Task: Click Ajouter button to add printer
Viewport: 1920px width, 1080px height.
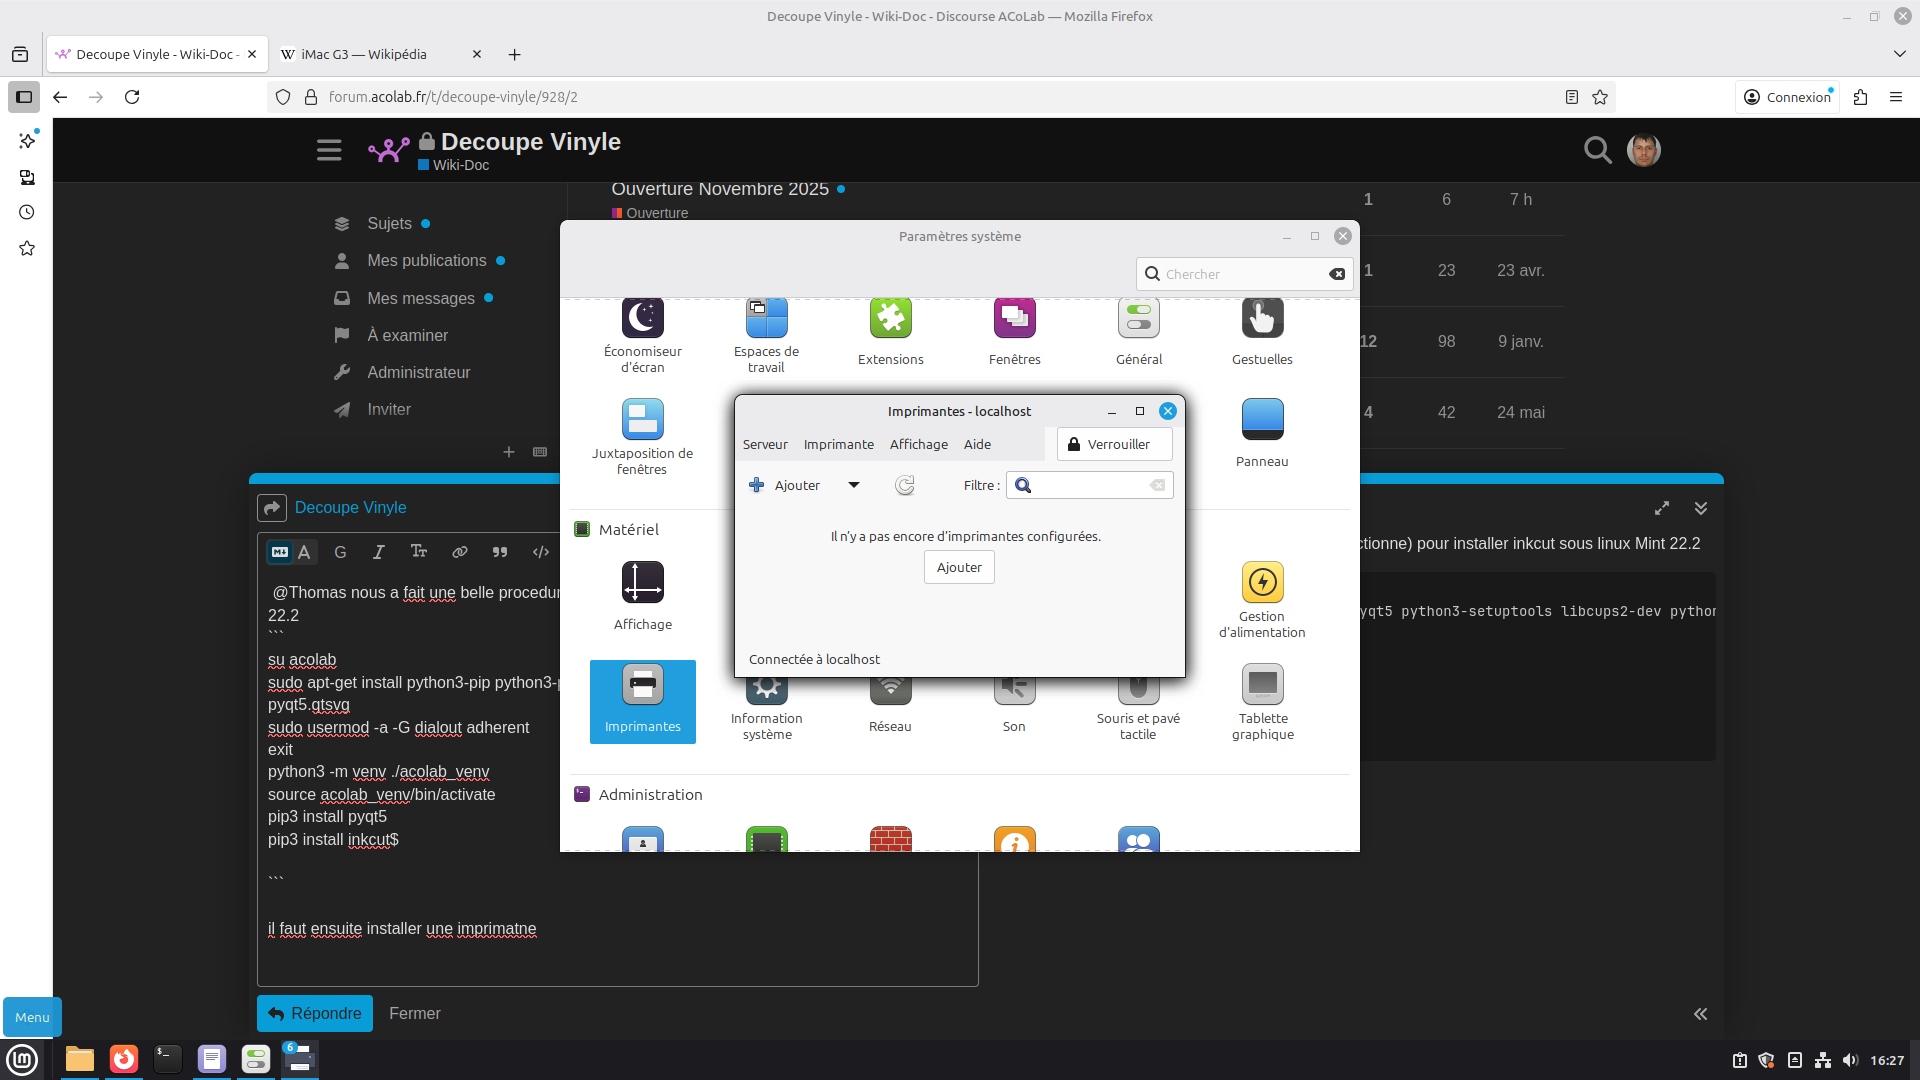Action: click(959, 567)
